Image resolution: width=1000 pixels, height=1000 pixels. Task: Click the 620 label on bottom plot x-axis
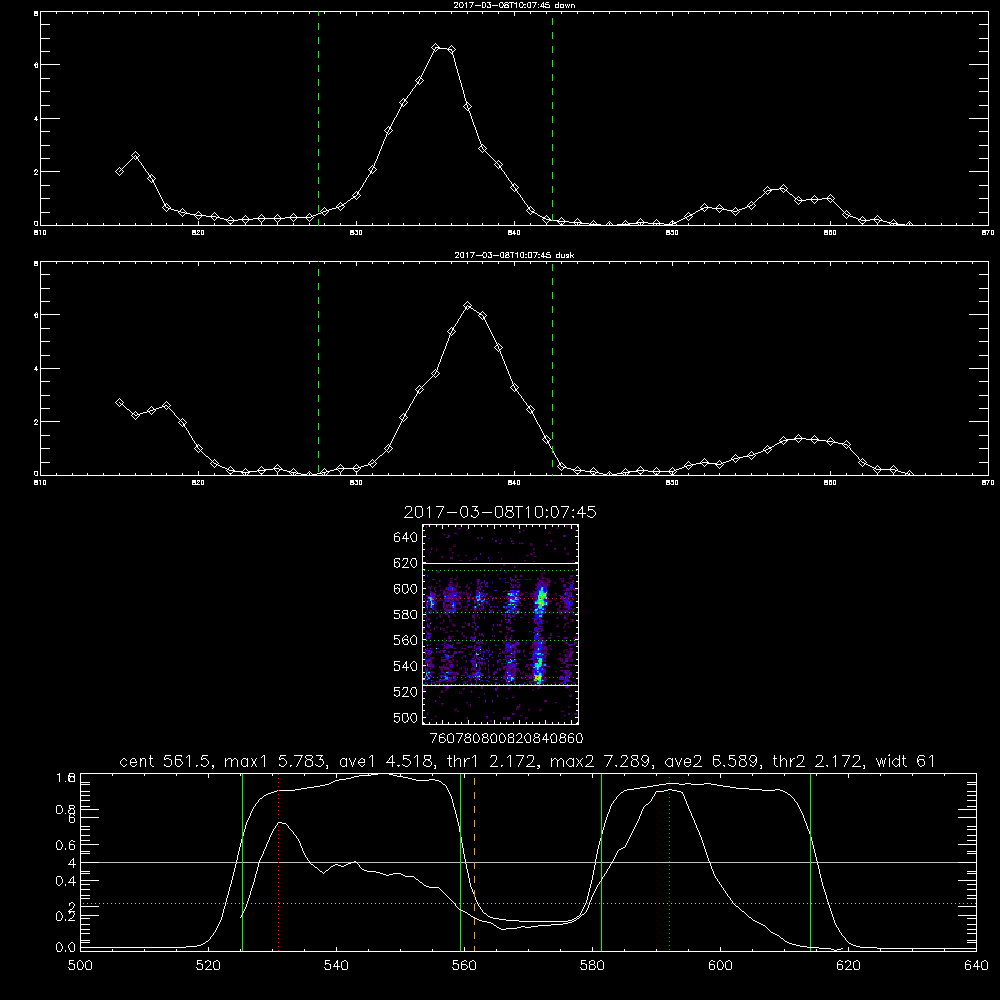(x=848, y=966)
